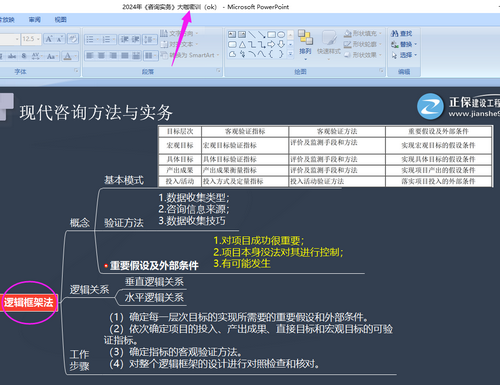500x385 pixels.
Task: Justify the text
Action: point(125,55)
